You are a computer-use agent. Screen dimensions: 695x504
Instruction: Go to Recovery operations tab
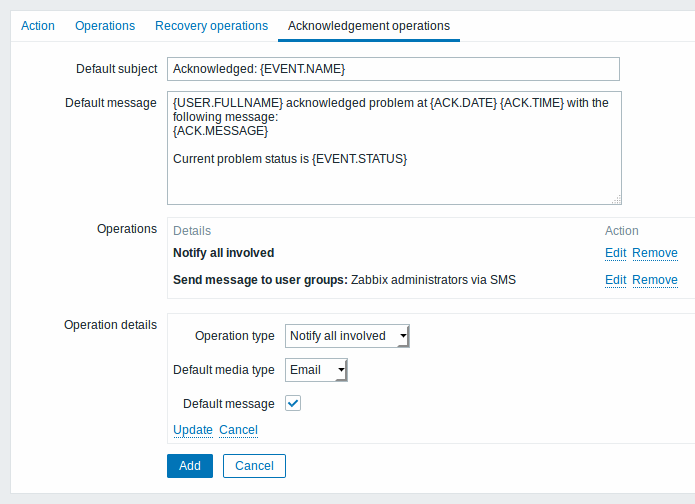[211, 26]
